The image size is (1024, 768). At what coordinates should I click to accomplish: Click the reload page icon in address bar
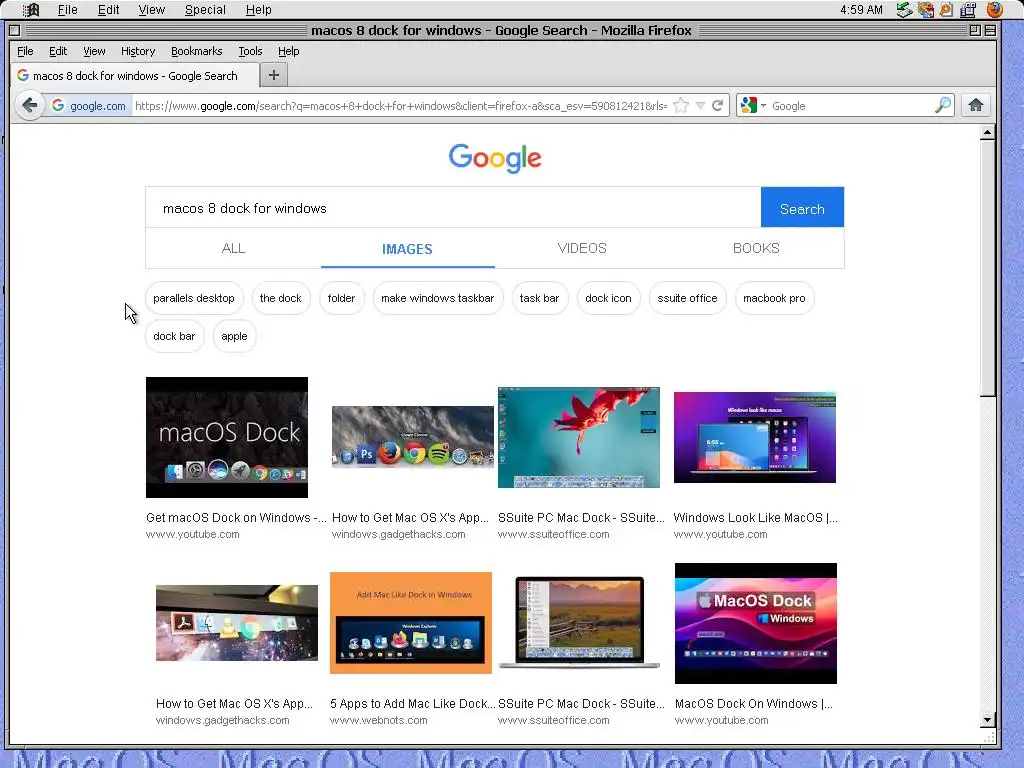(x=717, y=105)
